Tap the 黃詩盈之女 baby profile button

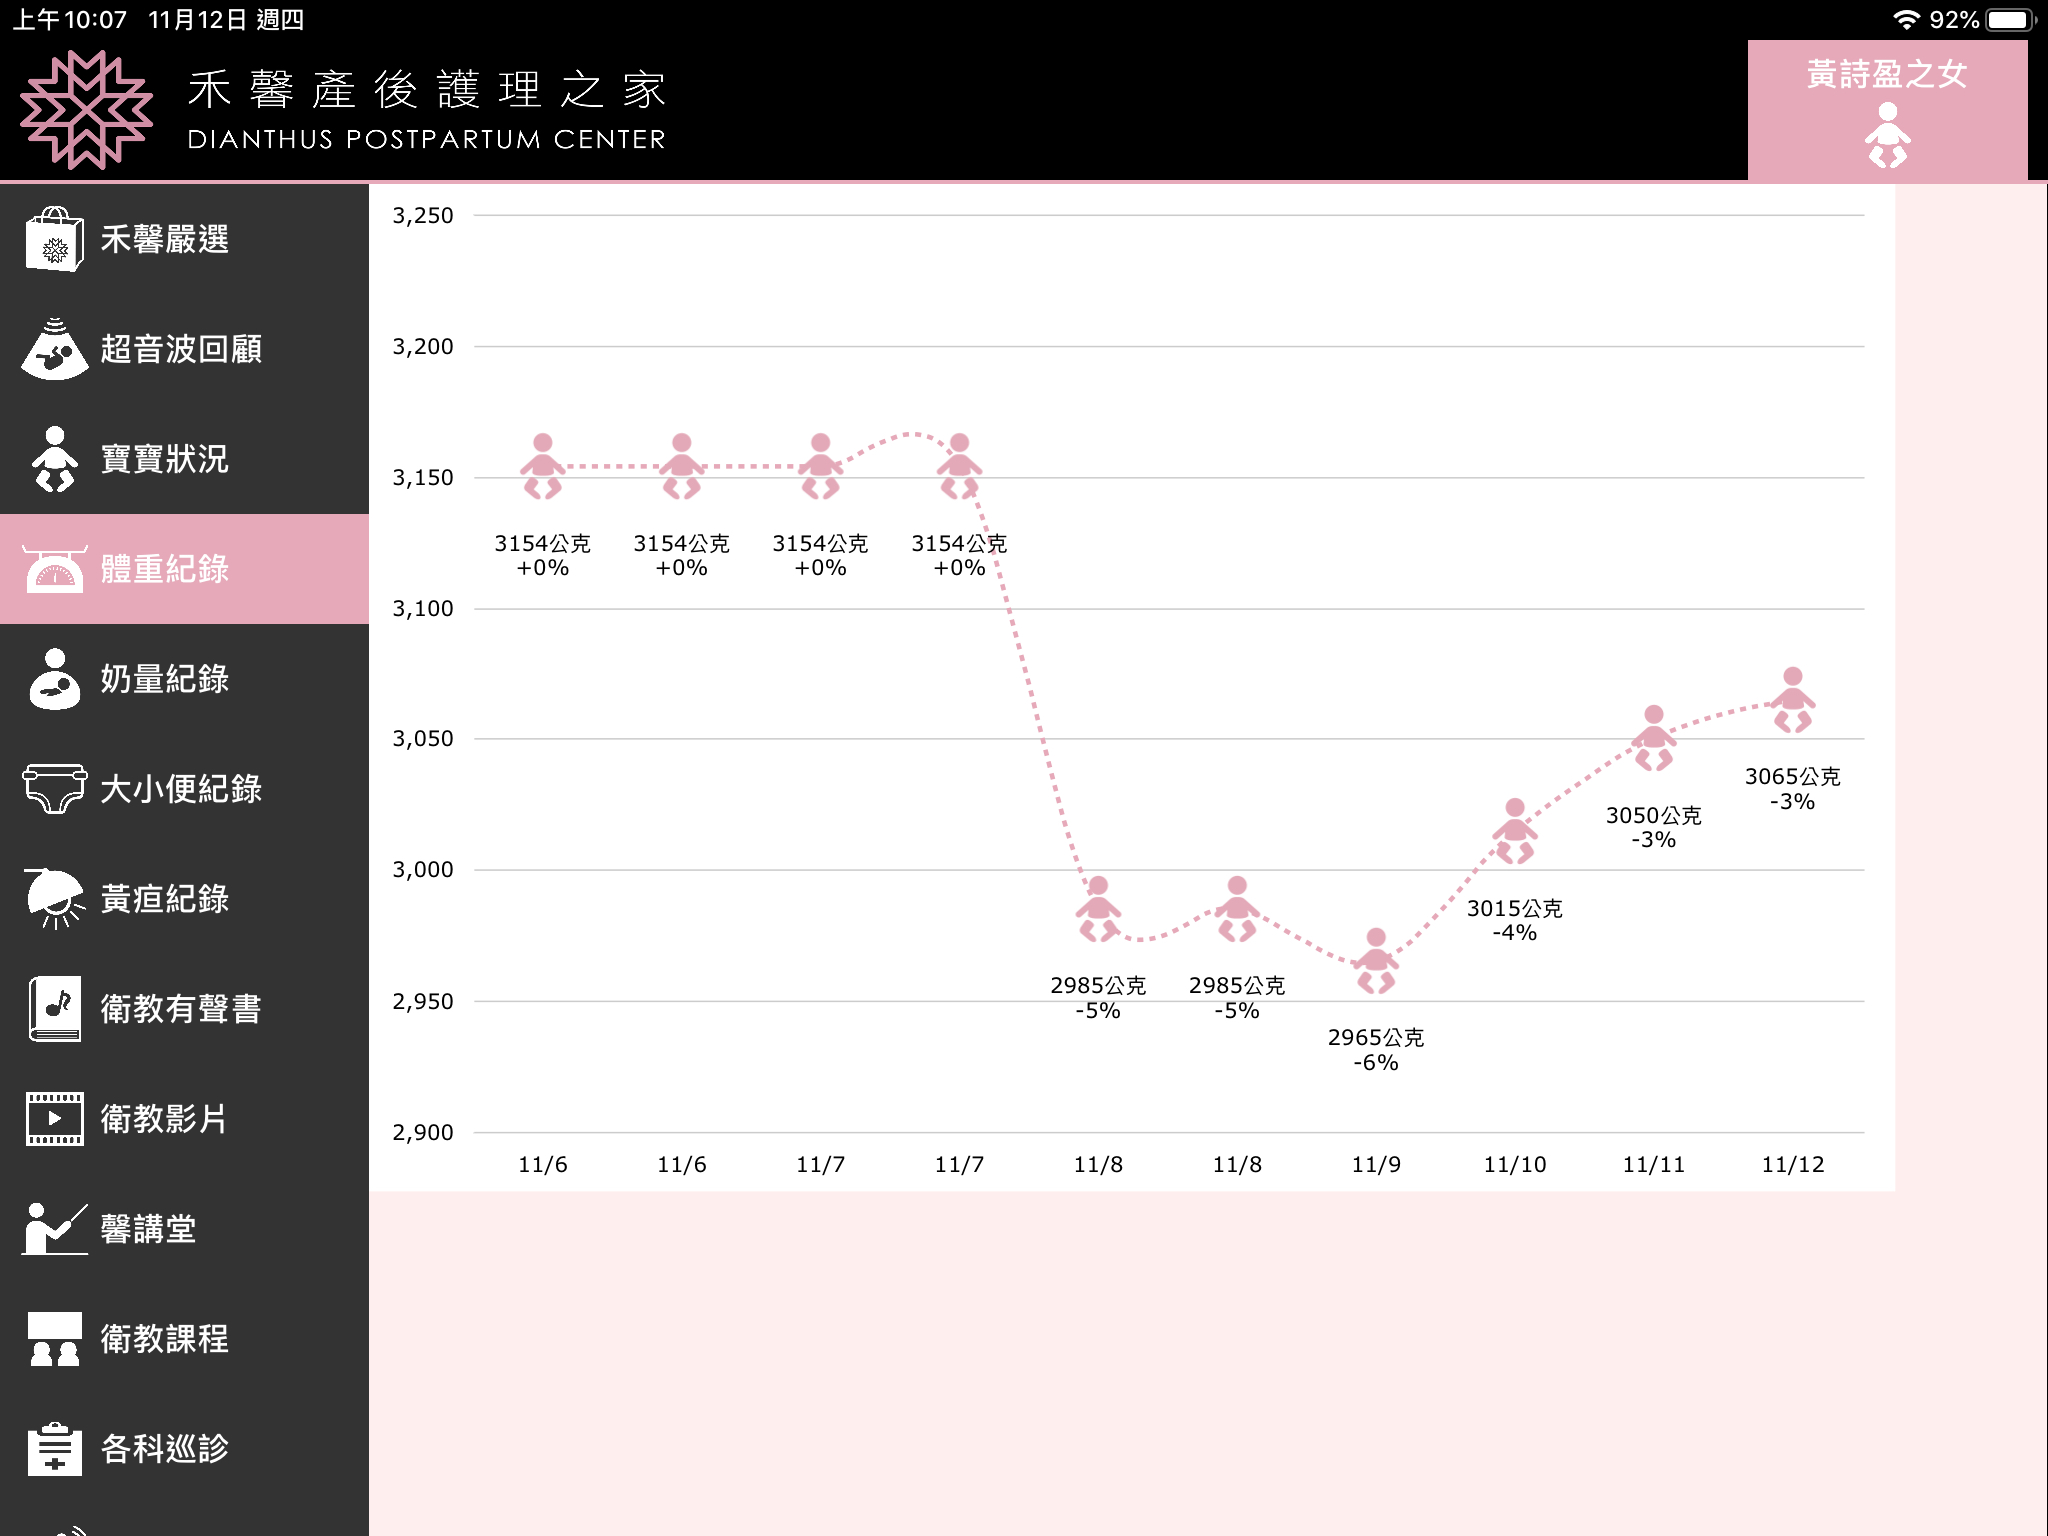[1887, 110]
